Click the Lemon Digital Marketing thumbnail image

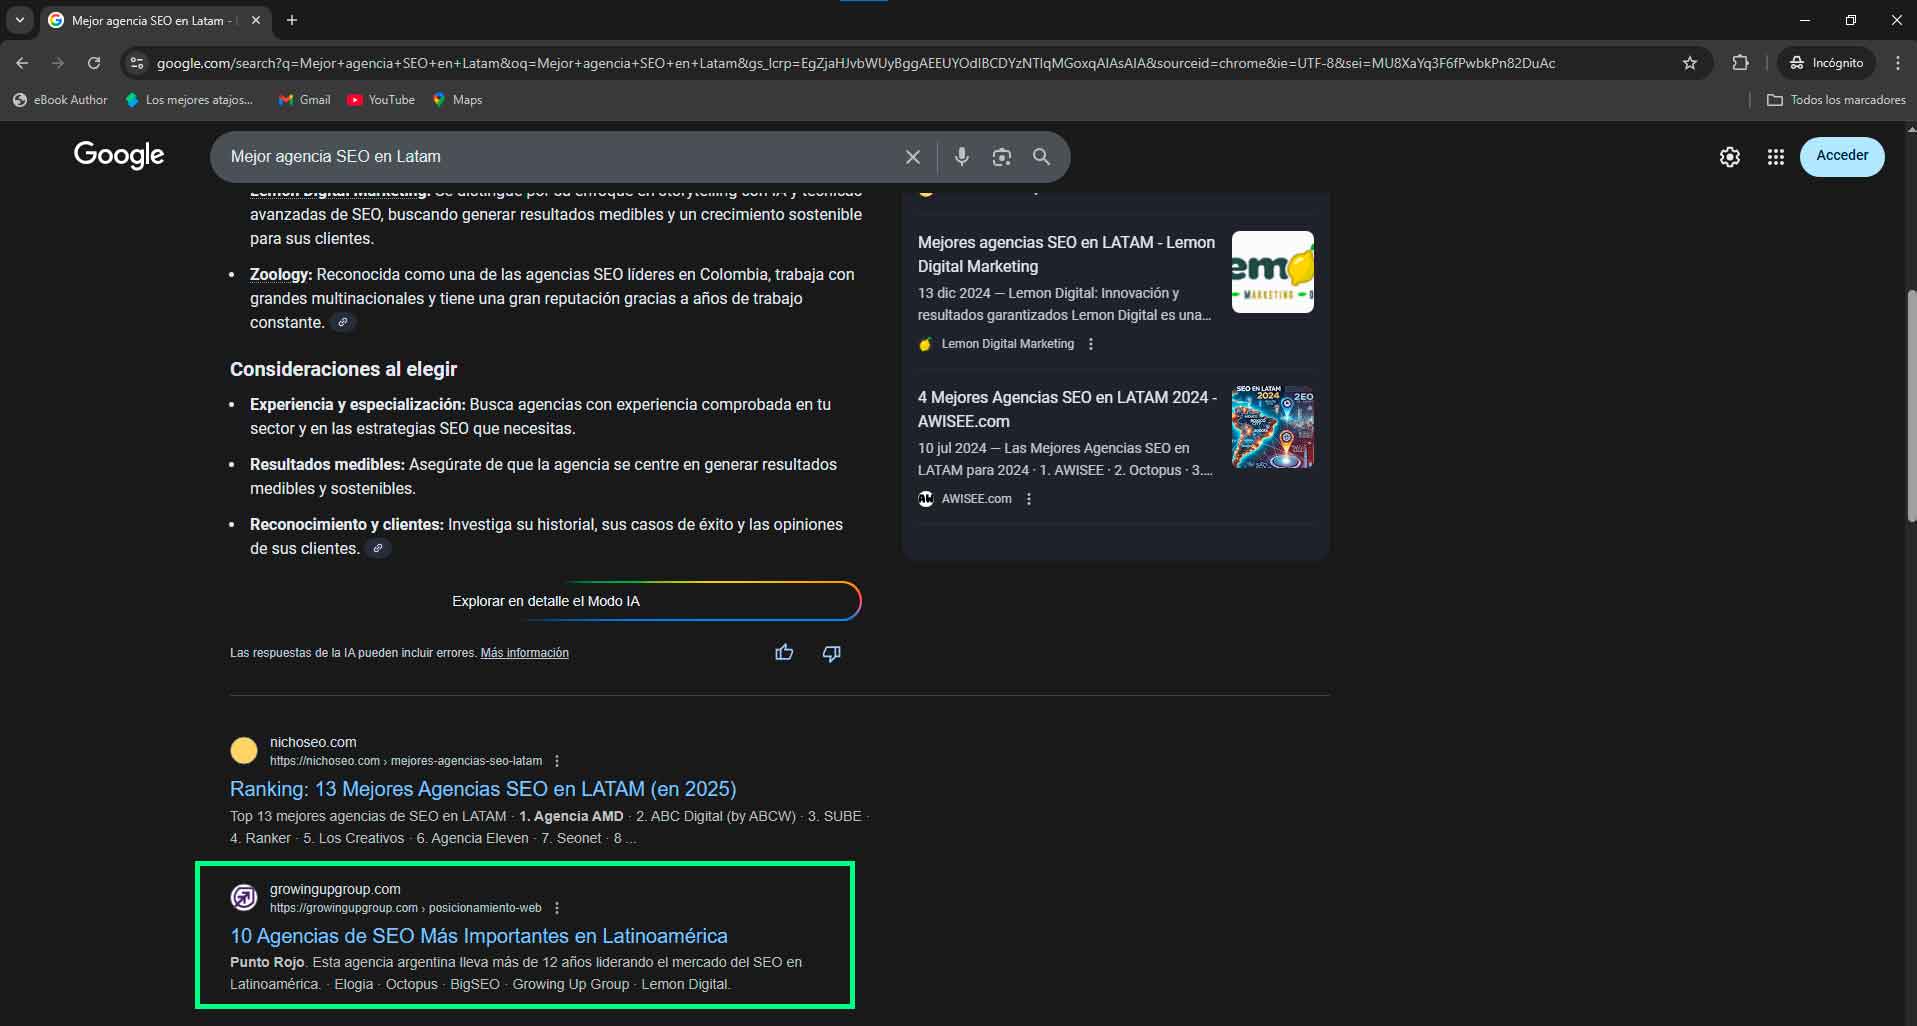1273,272
